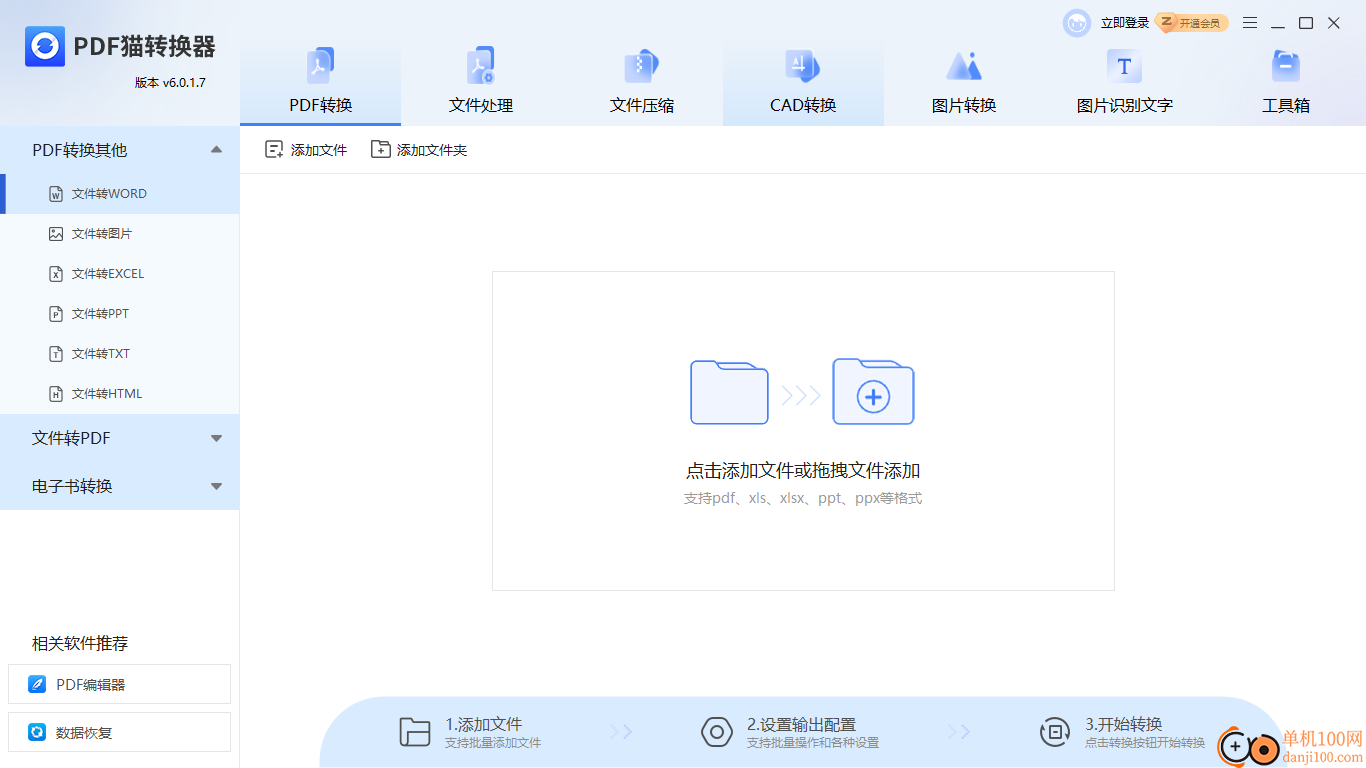This screenshot has height=768, width=1366.
Task: Click the folder-plus icon in drop zone
Action: click(x=873, y=392)
